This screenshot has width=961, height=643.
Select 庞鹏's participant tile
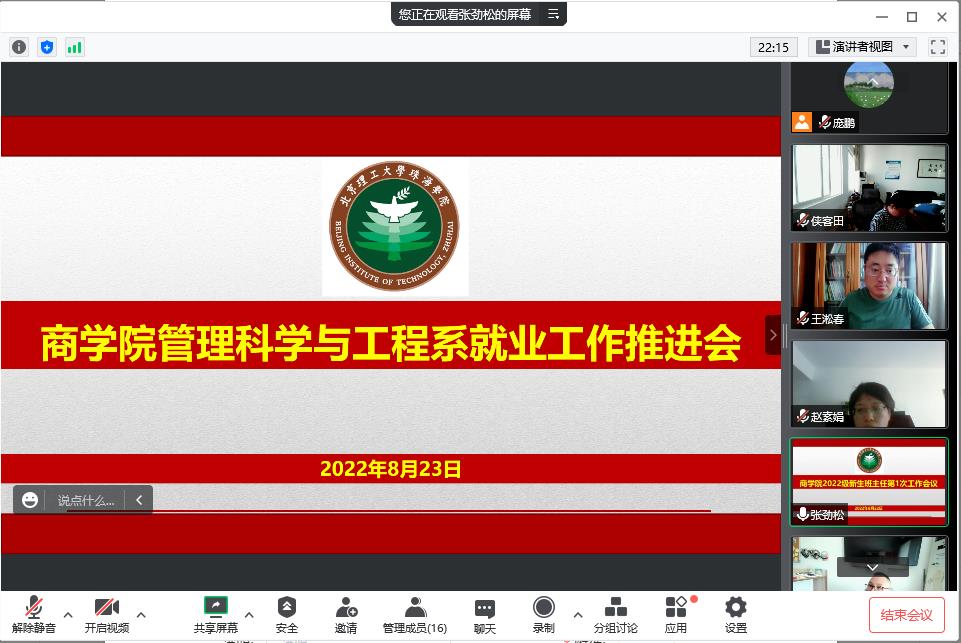click(869, 97)
